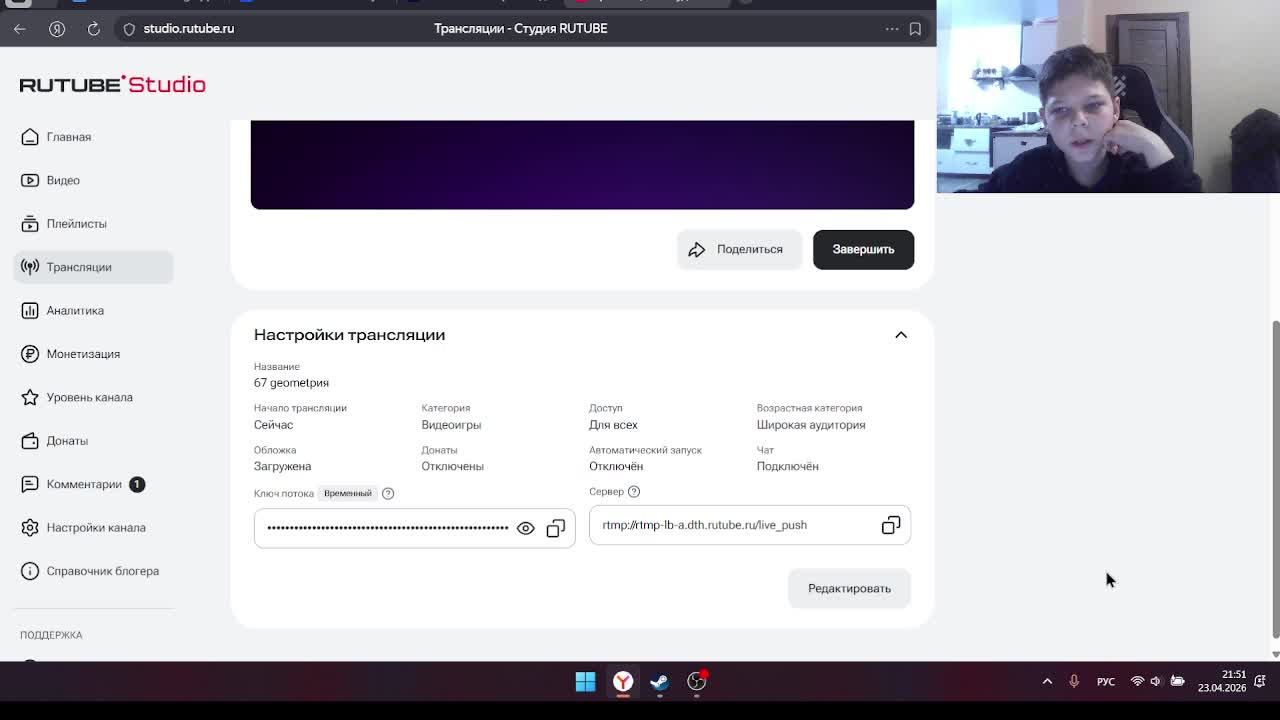Go to Уровень канала
The width and height of the screenshot is (1280, 720).
click(93, 397)
